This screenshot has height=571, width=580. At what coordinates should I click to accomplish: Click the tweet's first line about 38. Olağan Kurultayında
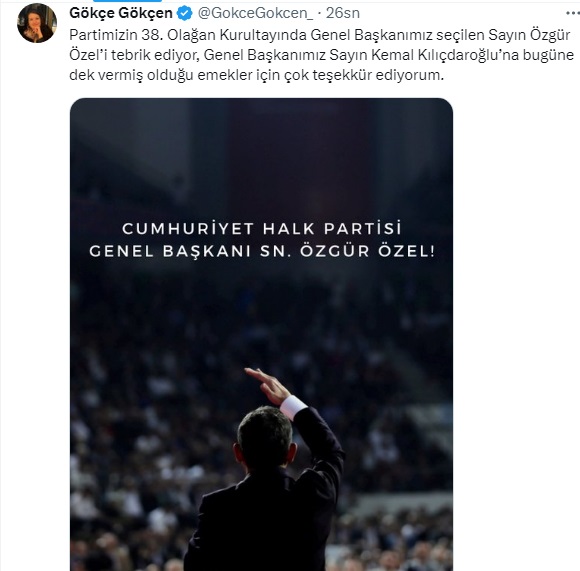320,35
